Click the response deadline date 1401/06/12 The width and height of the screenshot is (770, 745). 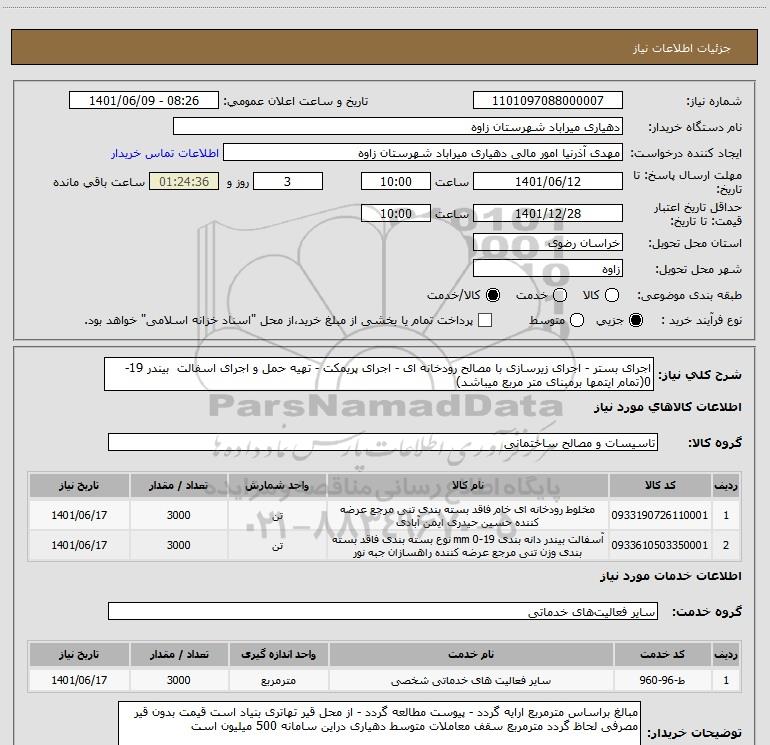click(x=548, y=181)
